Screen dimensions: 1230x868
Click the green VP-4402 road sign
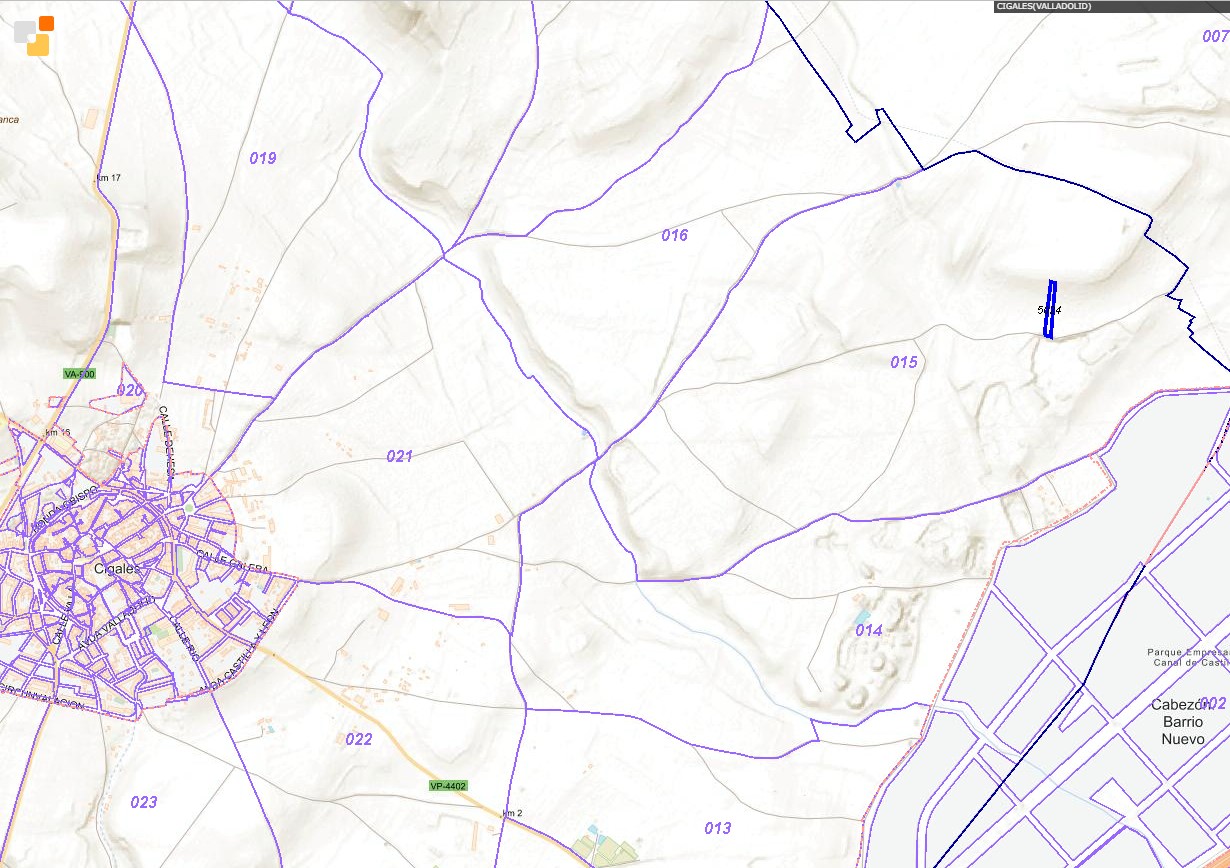[447, 786]
